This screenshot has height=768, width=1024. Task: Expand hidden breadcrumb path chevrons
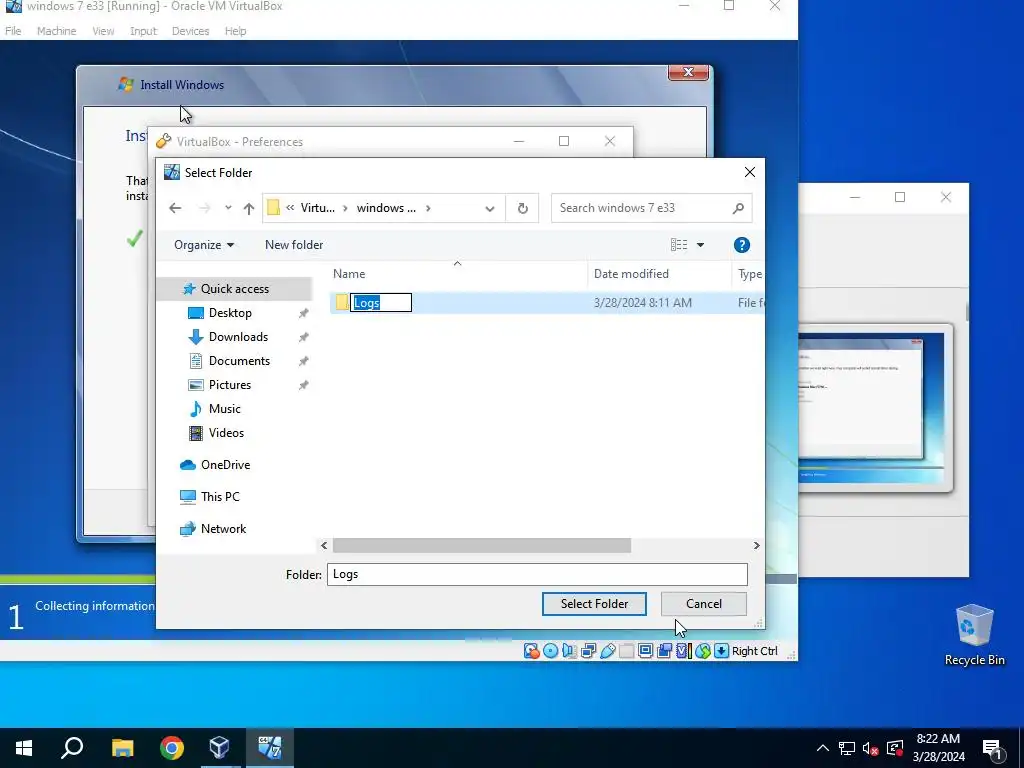coord(290,208)
